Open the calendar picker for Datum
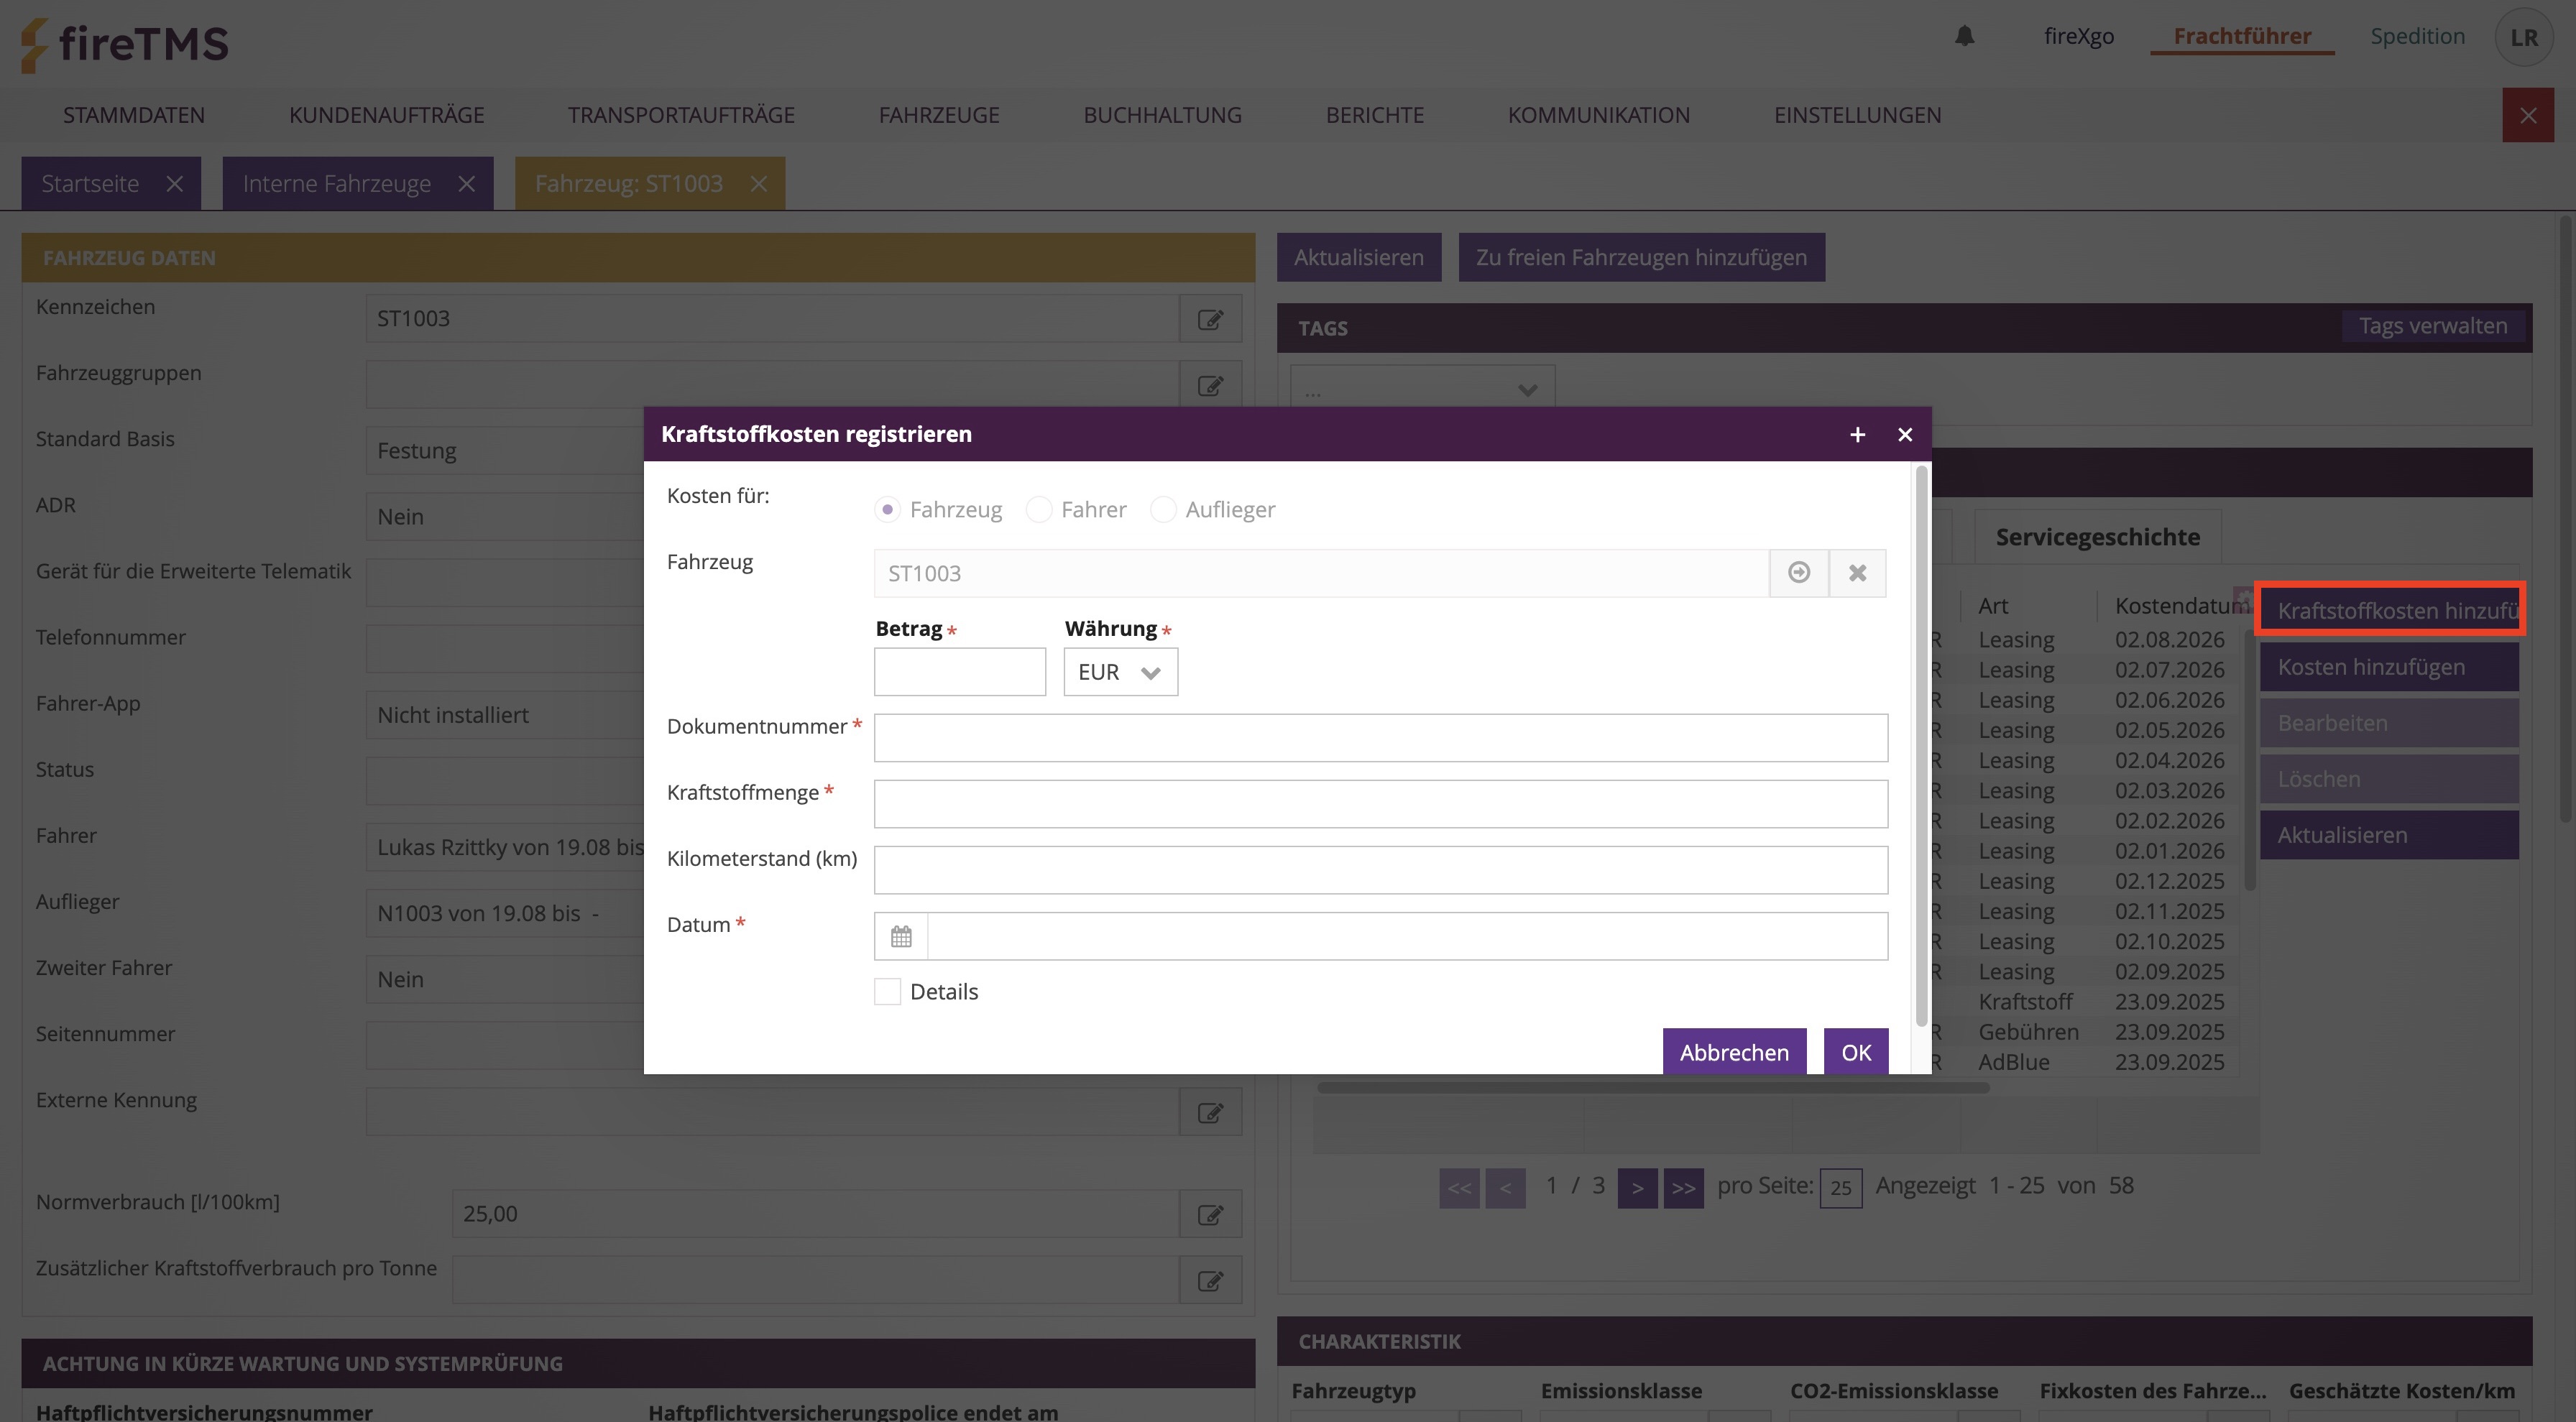Image resolution: width=2576 pixels, height=1422 pixels. (x=901, y=937)
